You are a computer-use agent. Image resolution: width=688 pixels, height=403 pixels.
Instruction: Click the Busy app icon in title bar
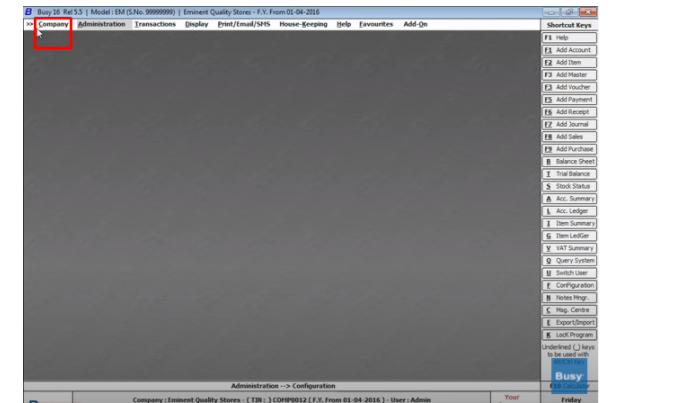[29, 12]
